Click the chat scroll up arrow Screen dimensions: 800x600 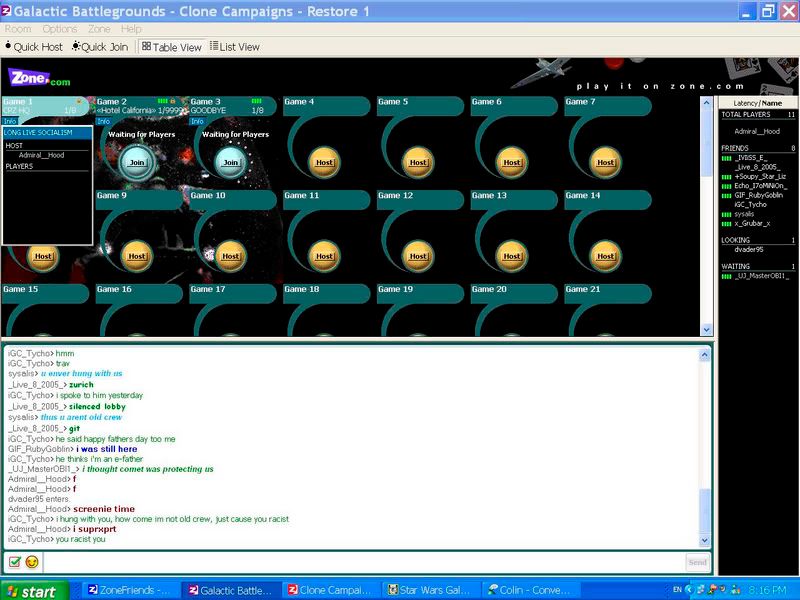(x=705, y=355)
